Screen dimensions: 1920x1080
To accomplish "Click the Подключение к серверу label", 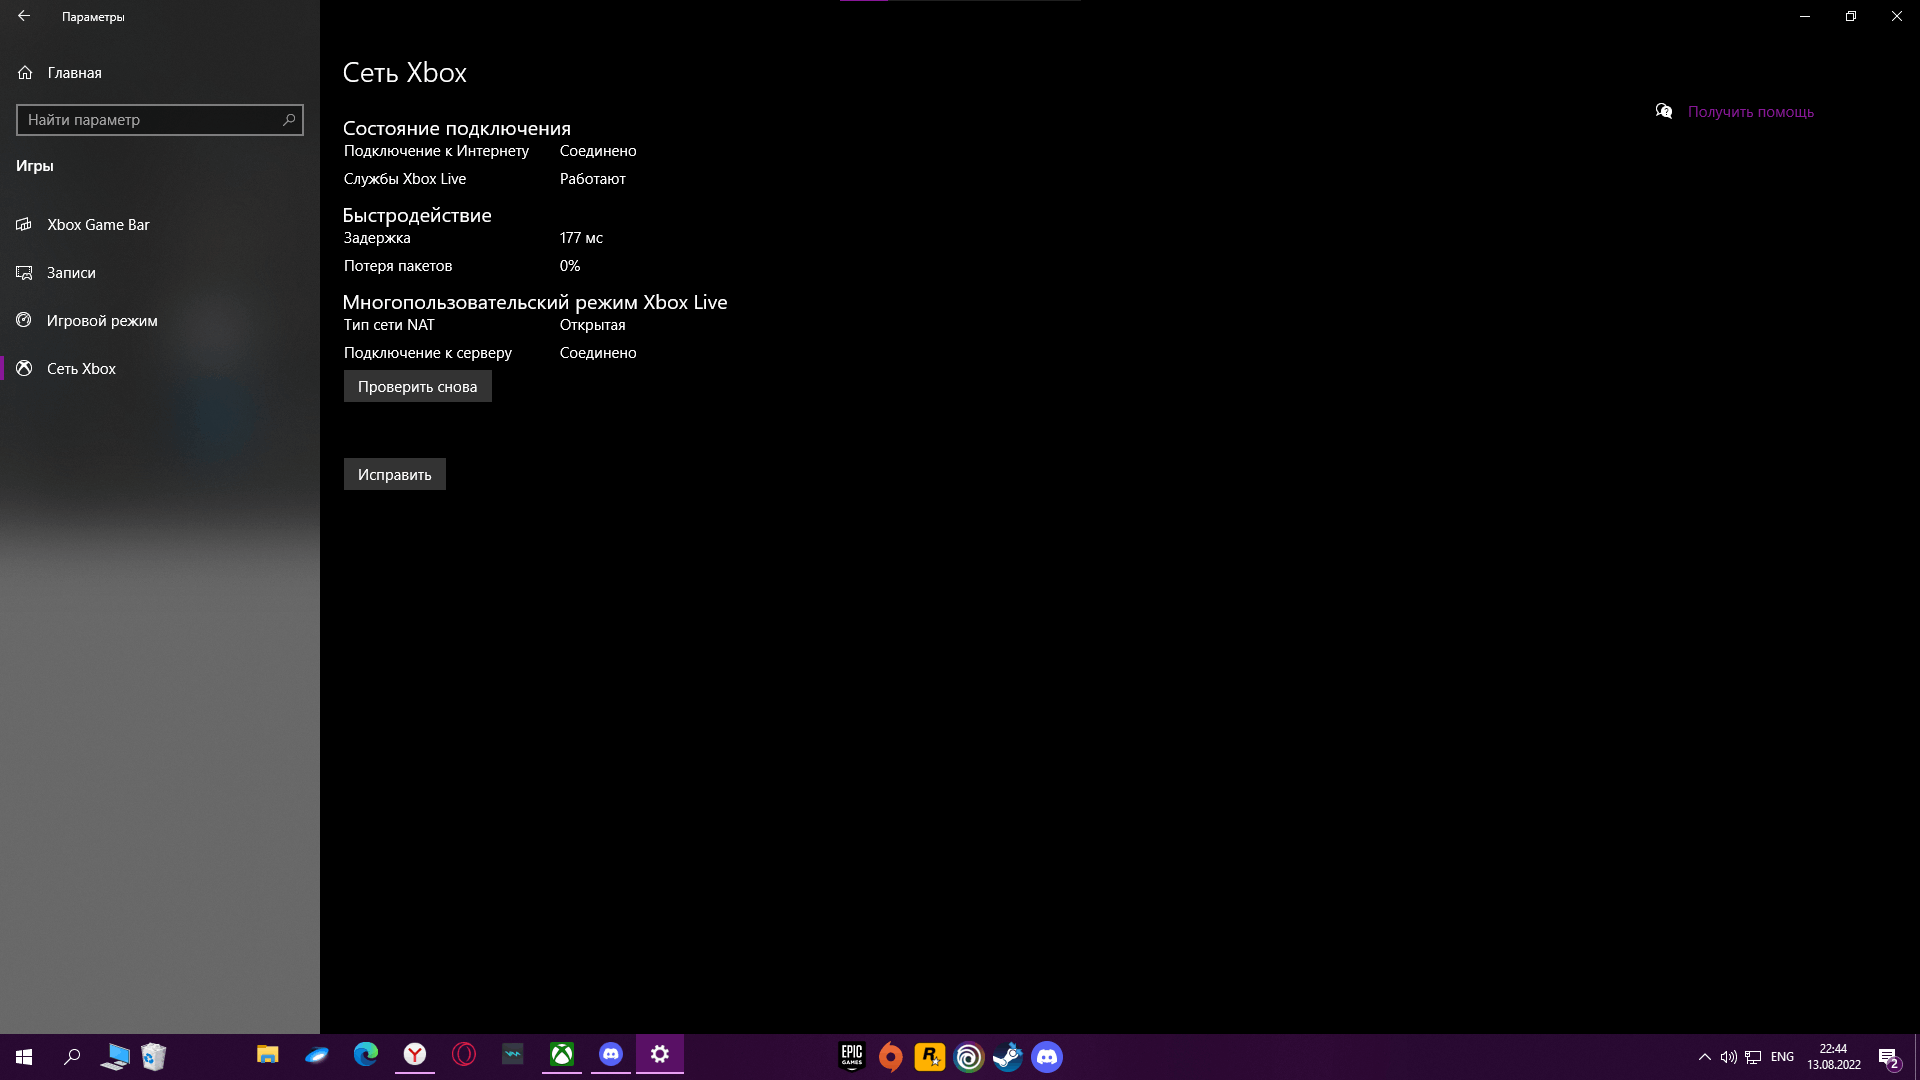I will pos(427,353).
